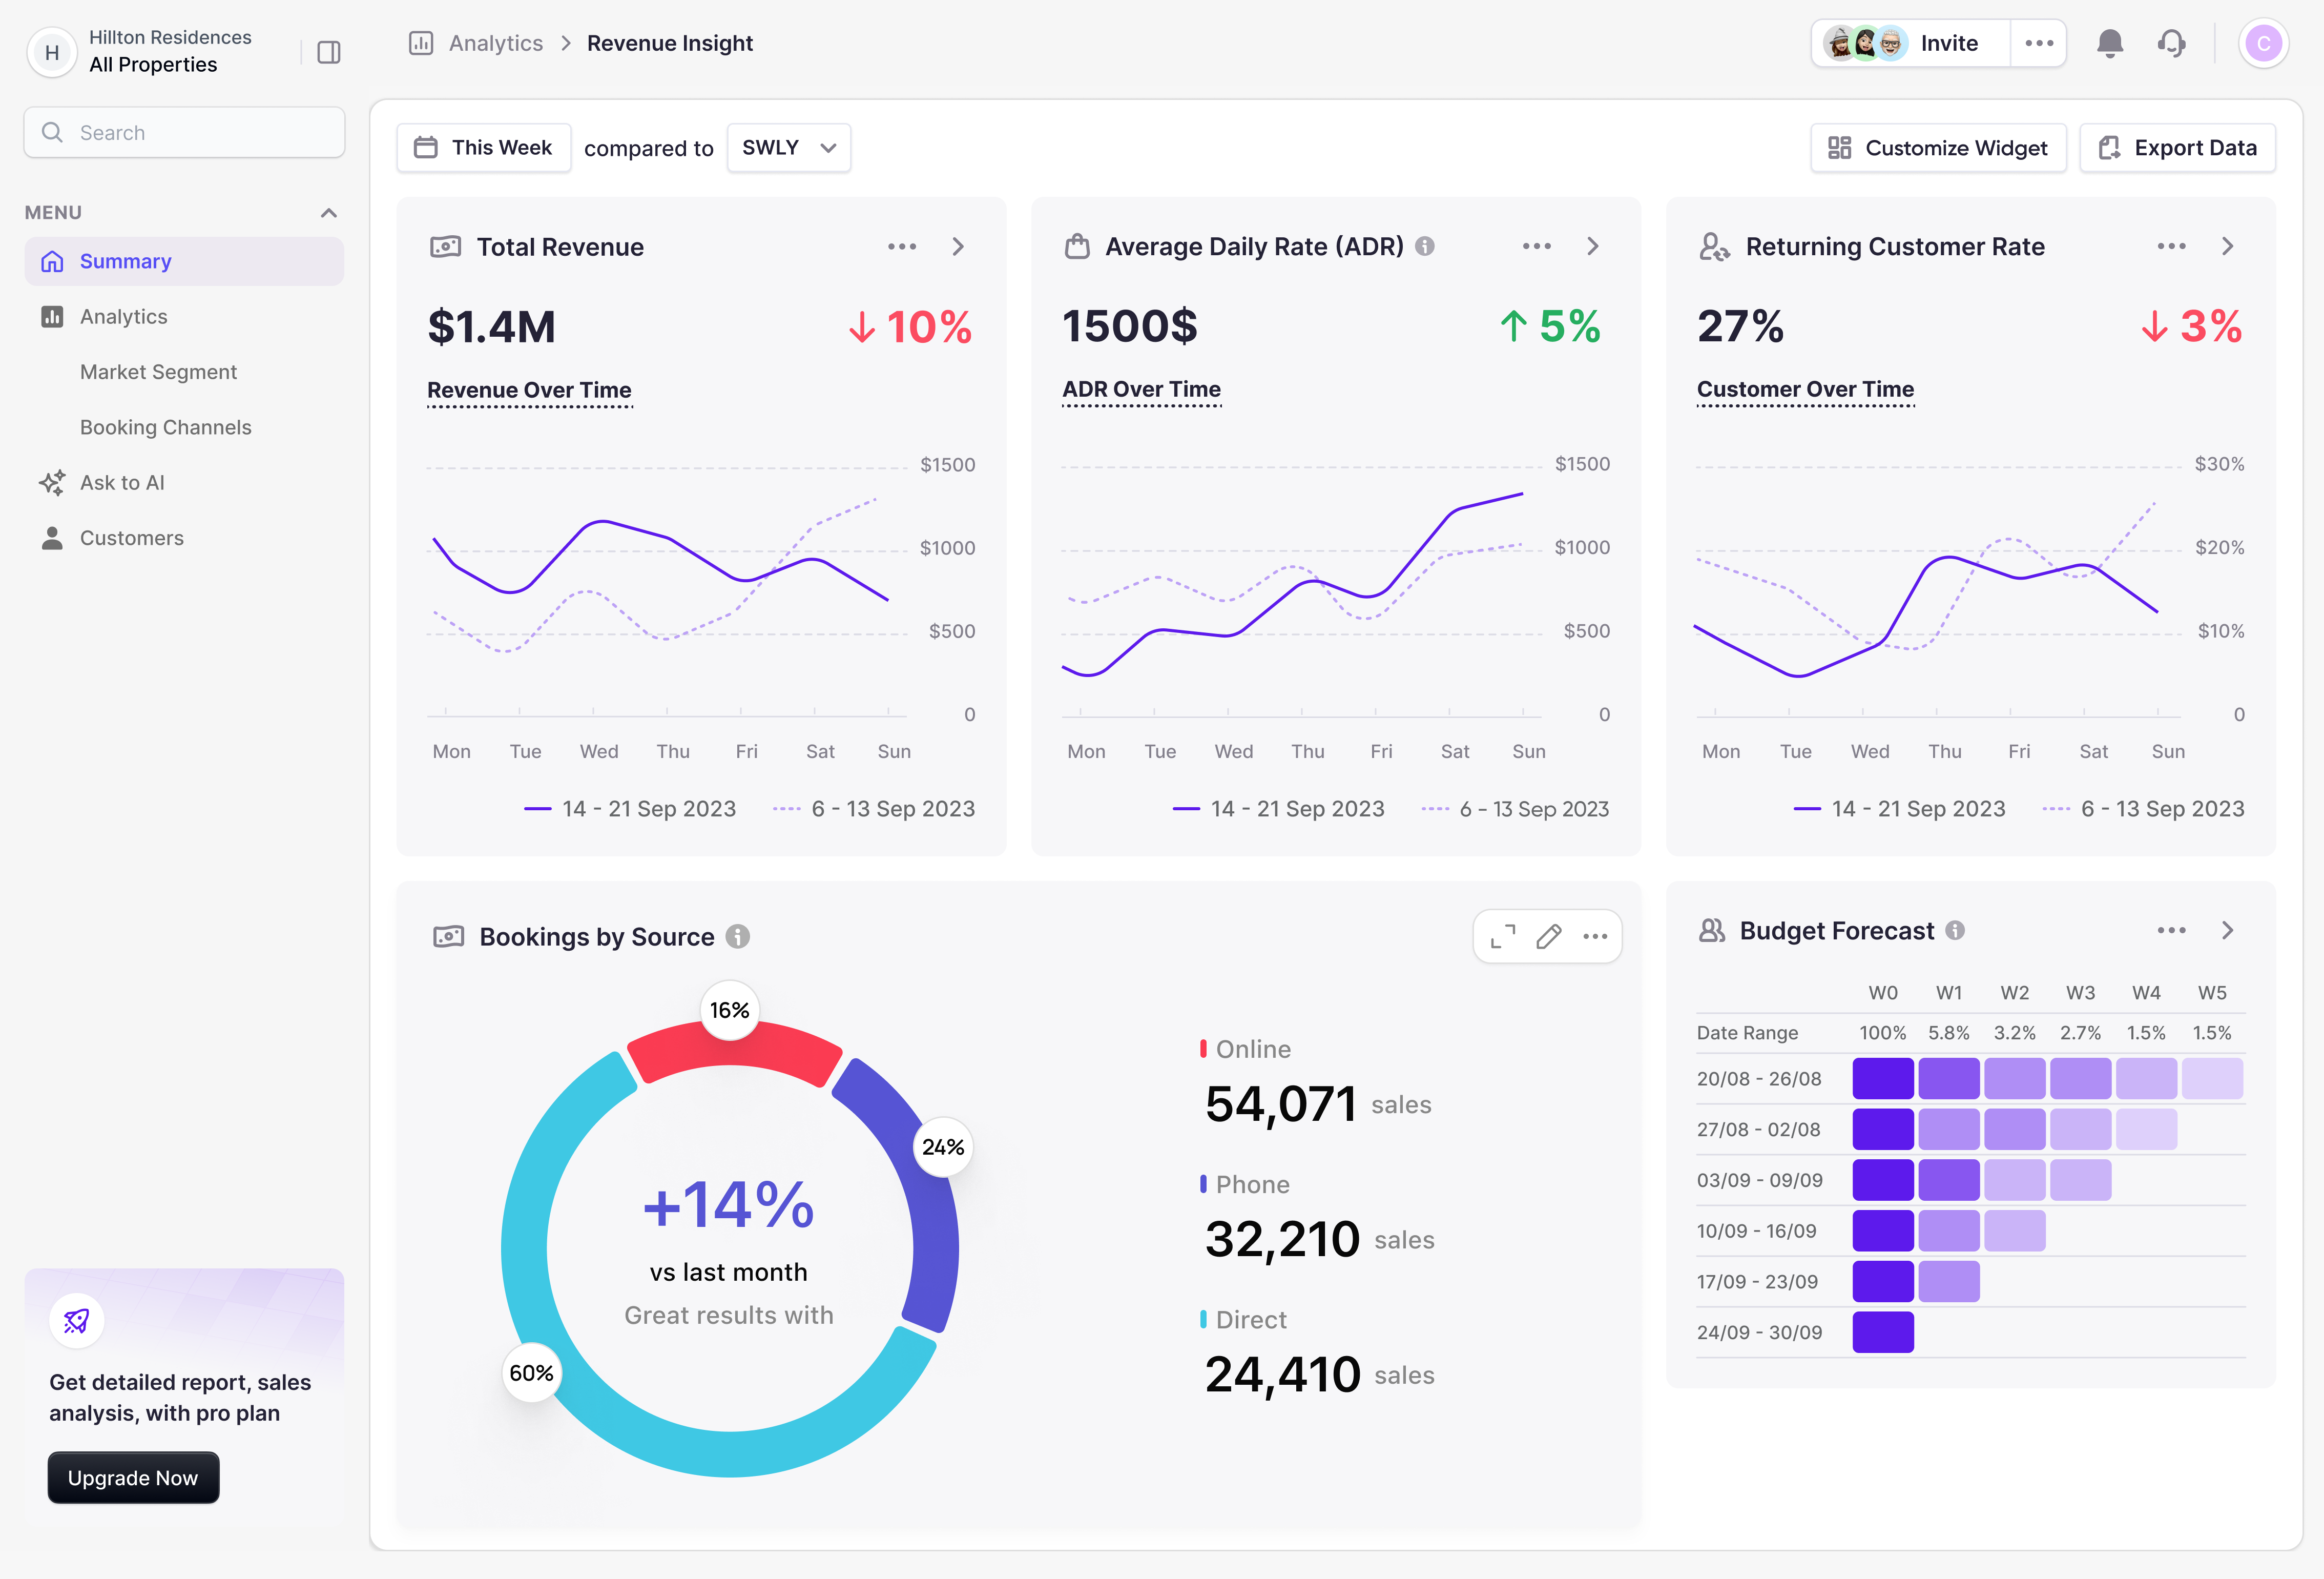The width and height of the screenshot is (2324, 1579).
Task: Click the Upgrade Now button
Action: pyautogui.click(x=133, y=1477)
